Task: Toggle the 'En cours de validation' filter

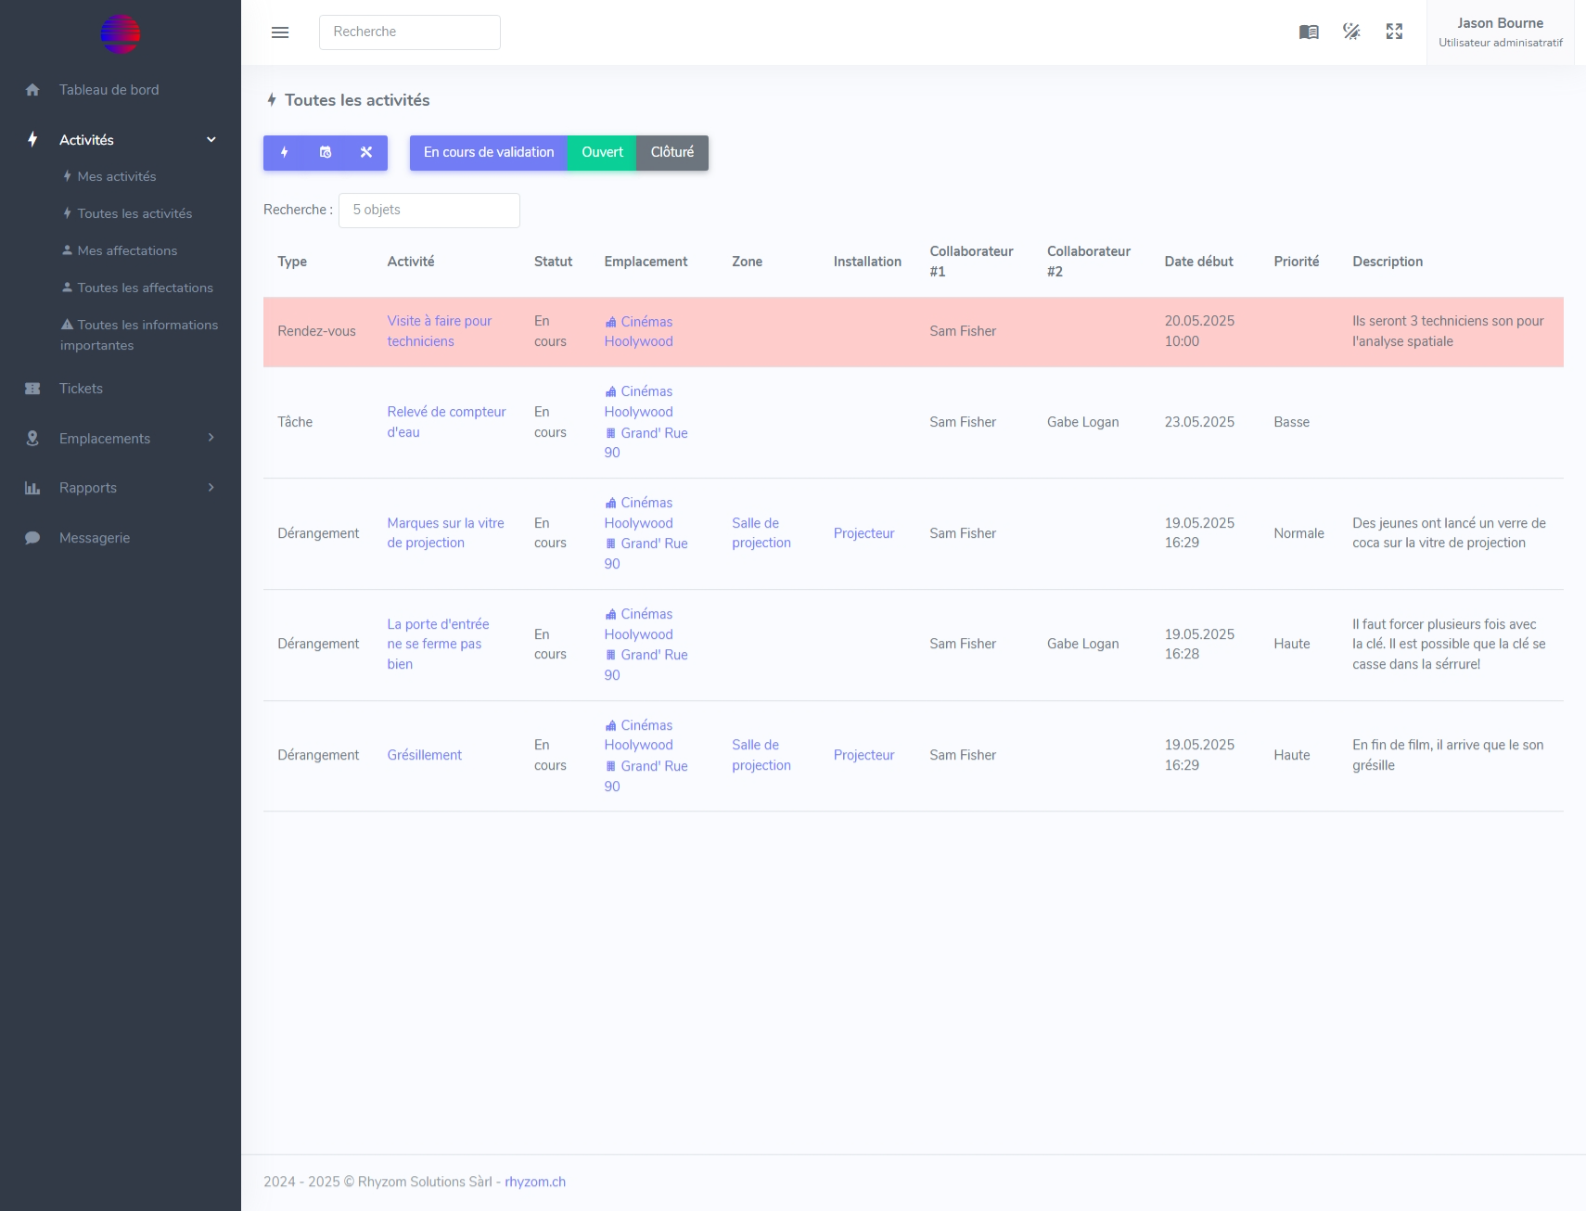Action: pyautogui.click(x=488, y=153)
